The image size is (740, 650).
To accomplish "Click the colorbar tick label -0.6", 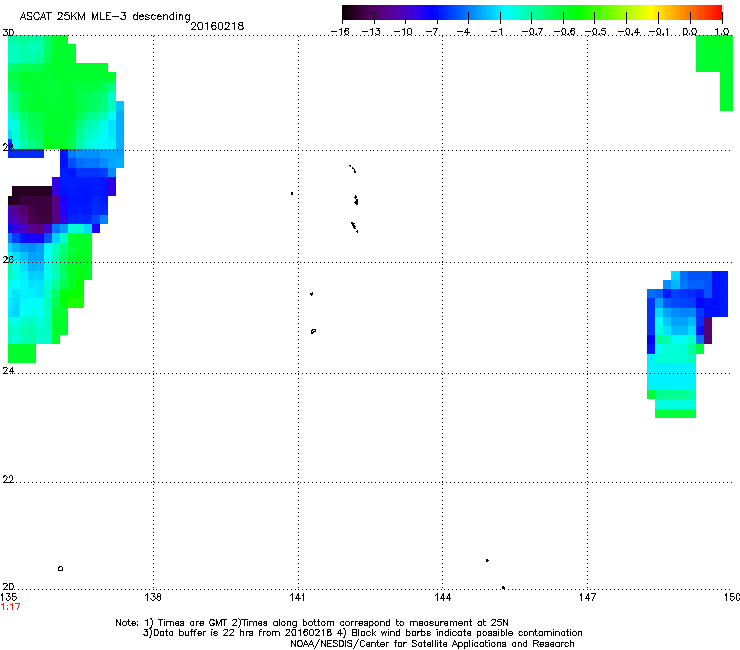I will pos(564,32).
